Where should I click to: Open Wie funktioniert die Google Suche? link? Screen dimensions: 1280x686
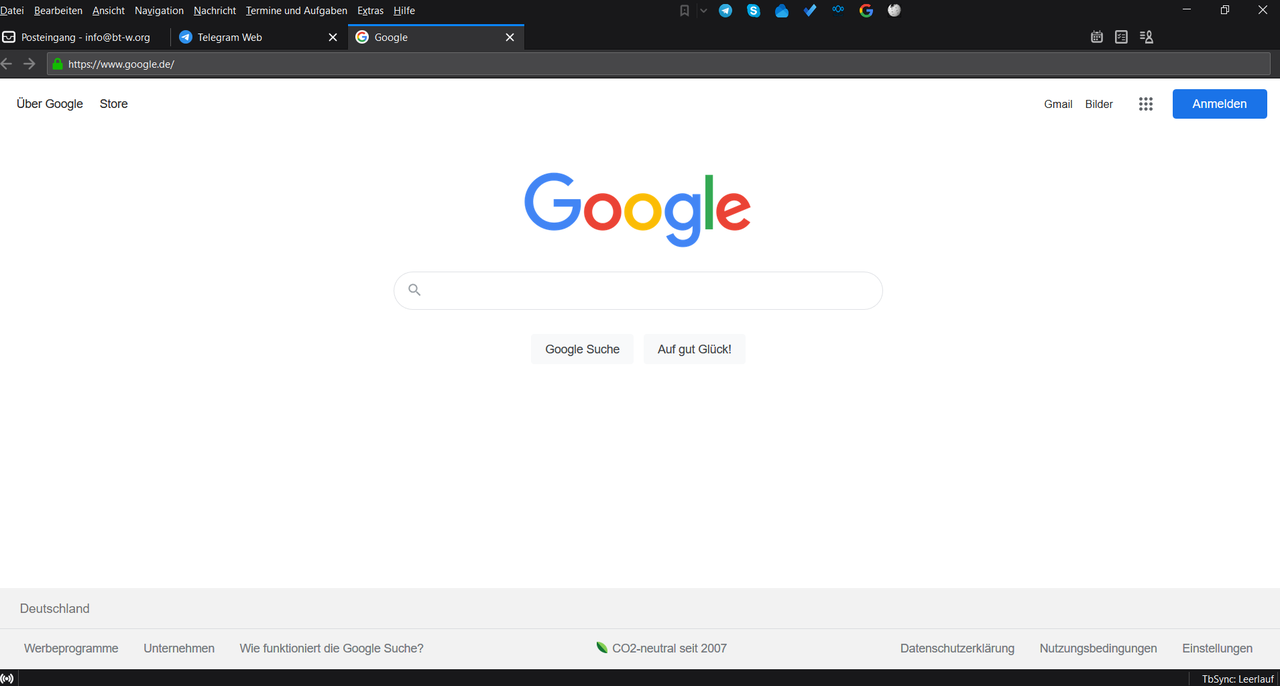(332, 648)
